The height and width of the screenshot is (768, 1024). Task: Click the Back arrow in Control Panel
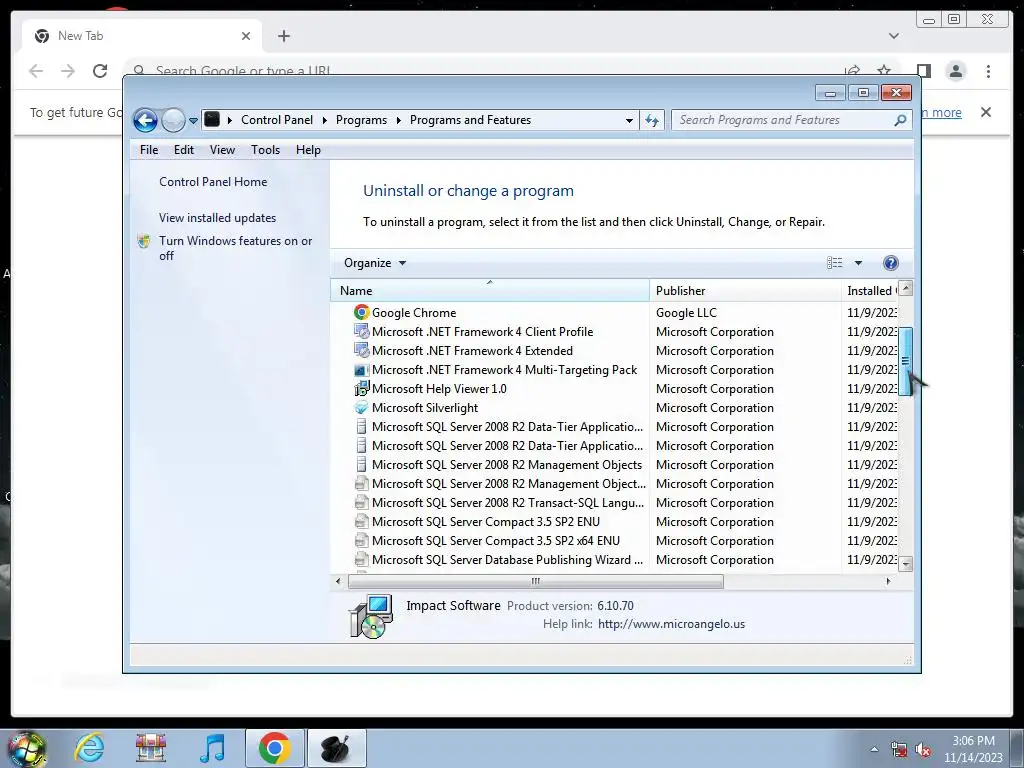pyautogui.click(x=145, y=120)
